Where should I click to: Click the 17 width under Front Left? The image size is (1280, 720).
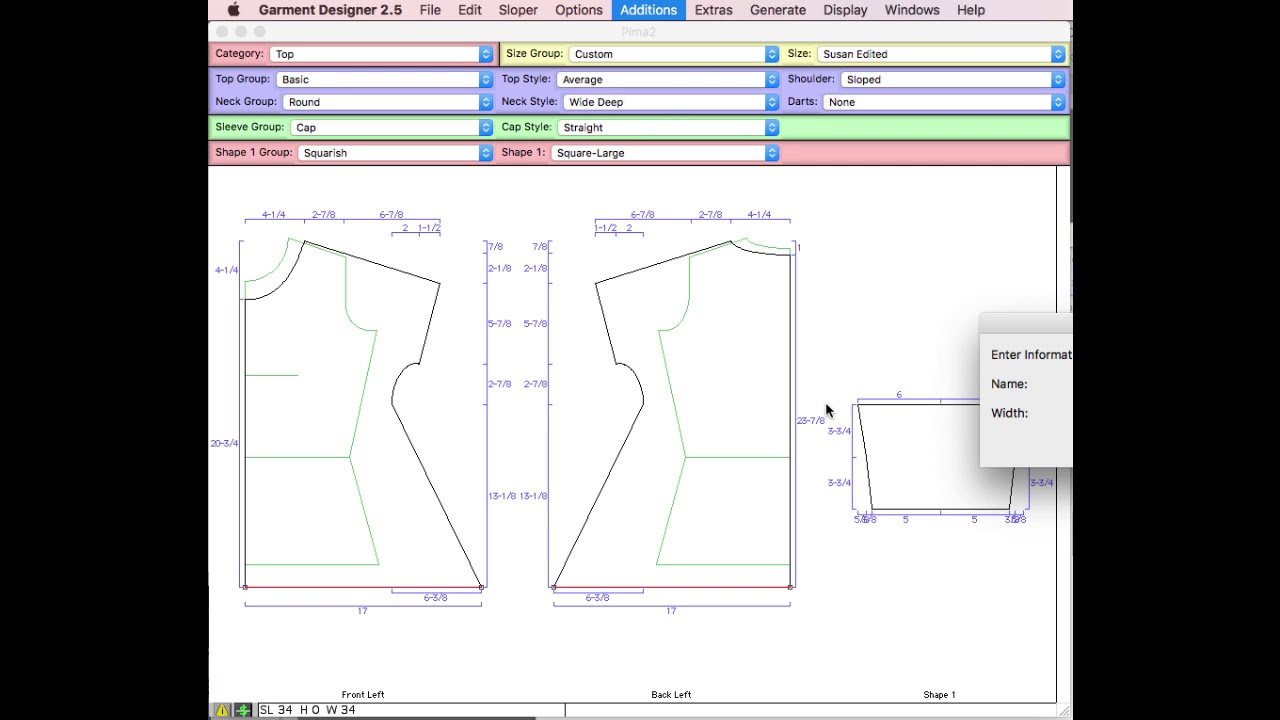[x=362, y=611]
